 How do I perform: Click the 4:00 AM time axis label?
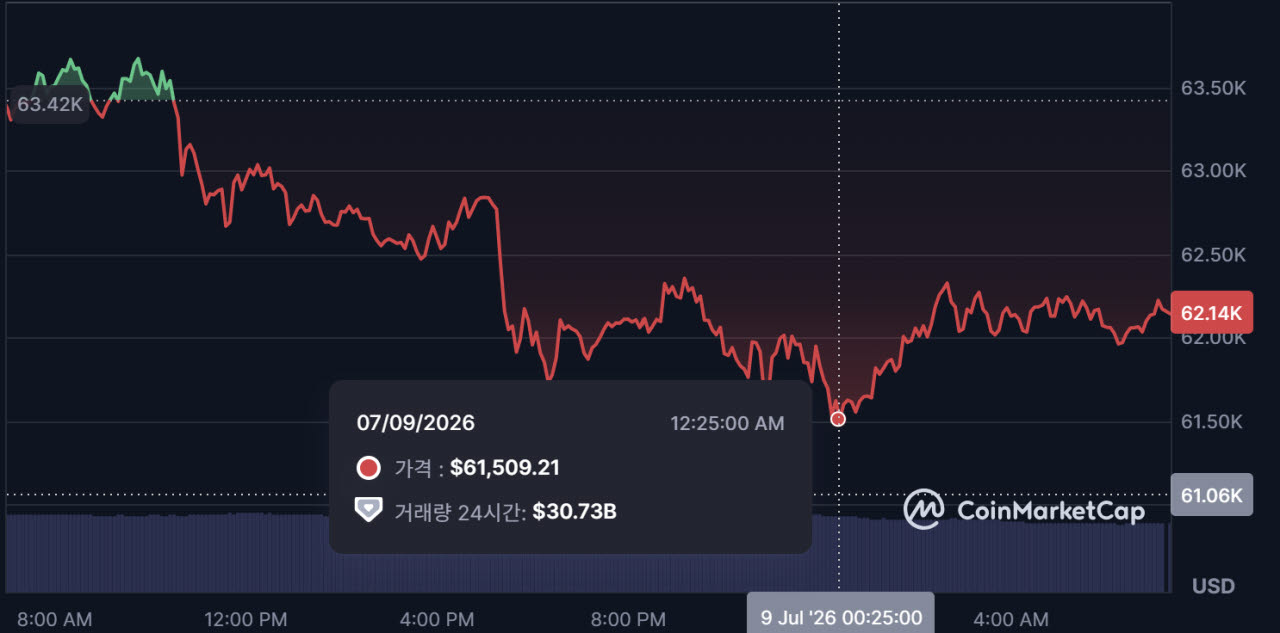tap(1010, 620)
